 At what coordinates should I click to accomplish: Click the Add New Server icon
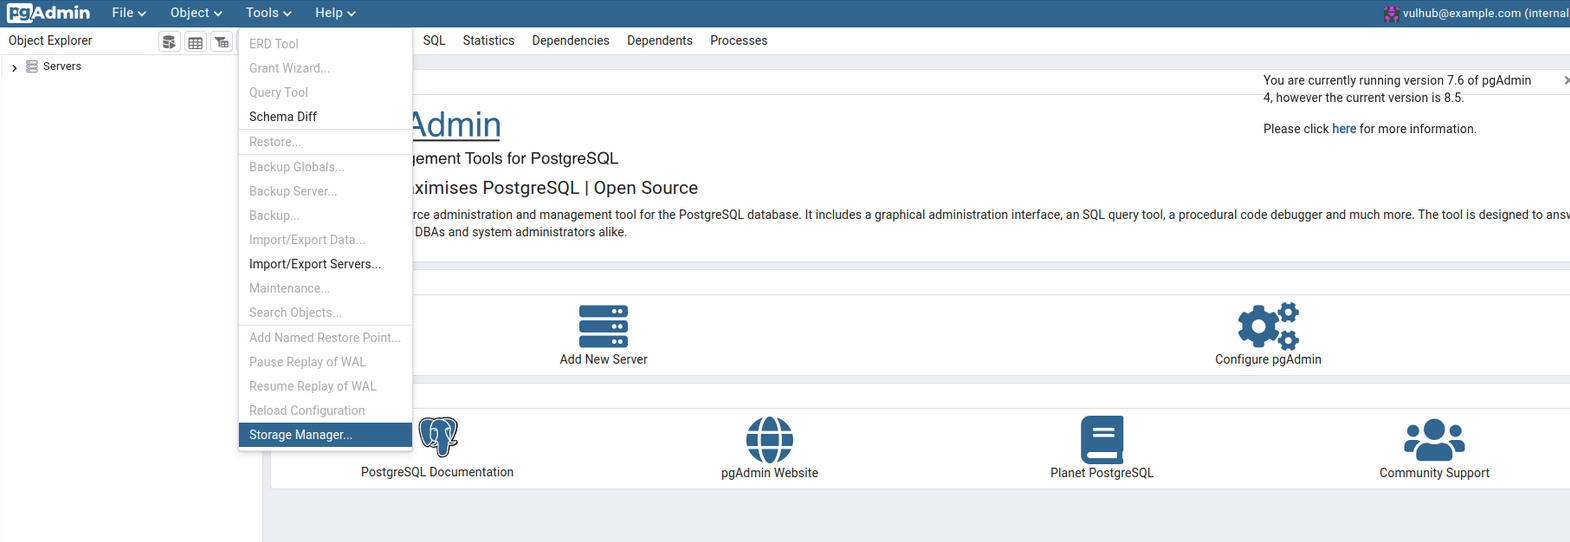[x=603, y=327]
